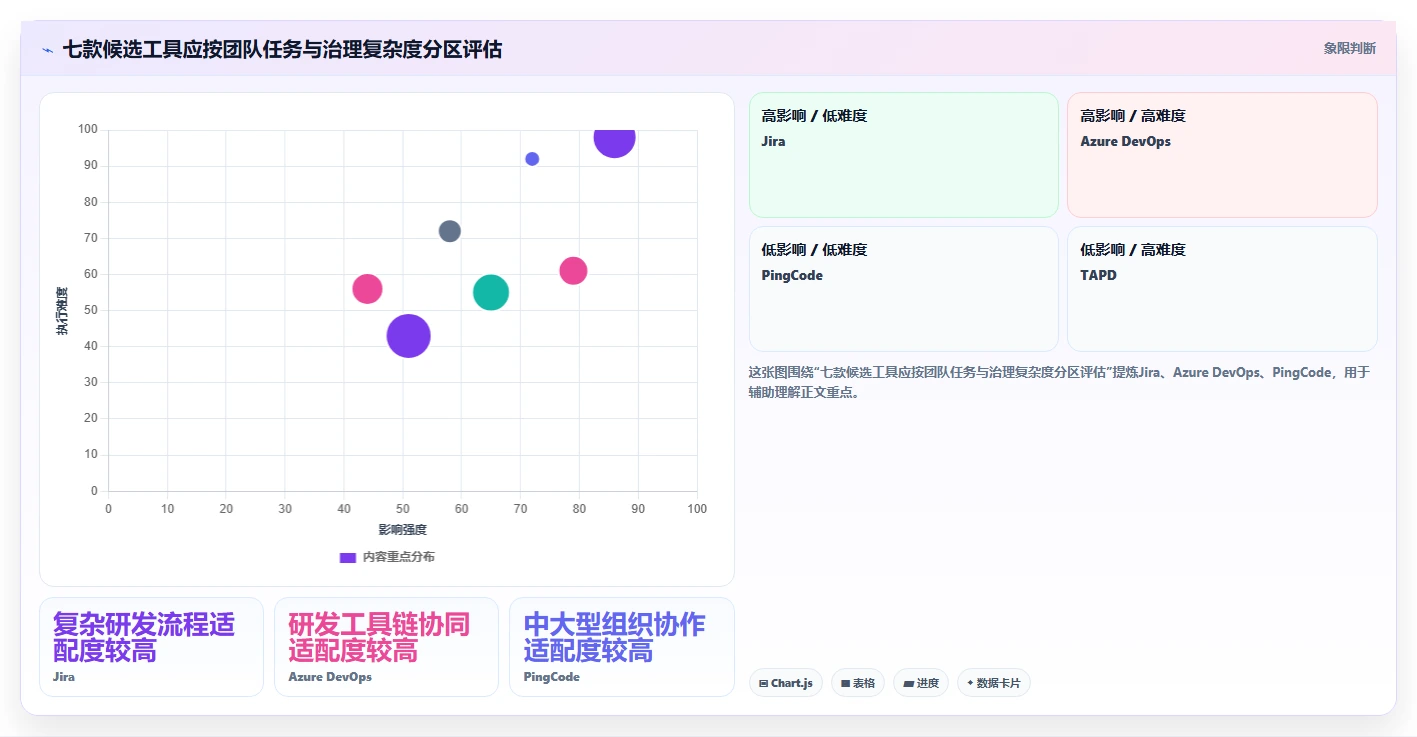Screen dimensions: 1417x737
Task: Click the Chart.js tag chip
Action: click(786, 683)
